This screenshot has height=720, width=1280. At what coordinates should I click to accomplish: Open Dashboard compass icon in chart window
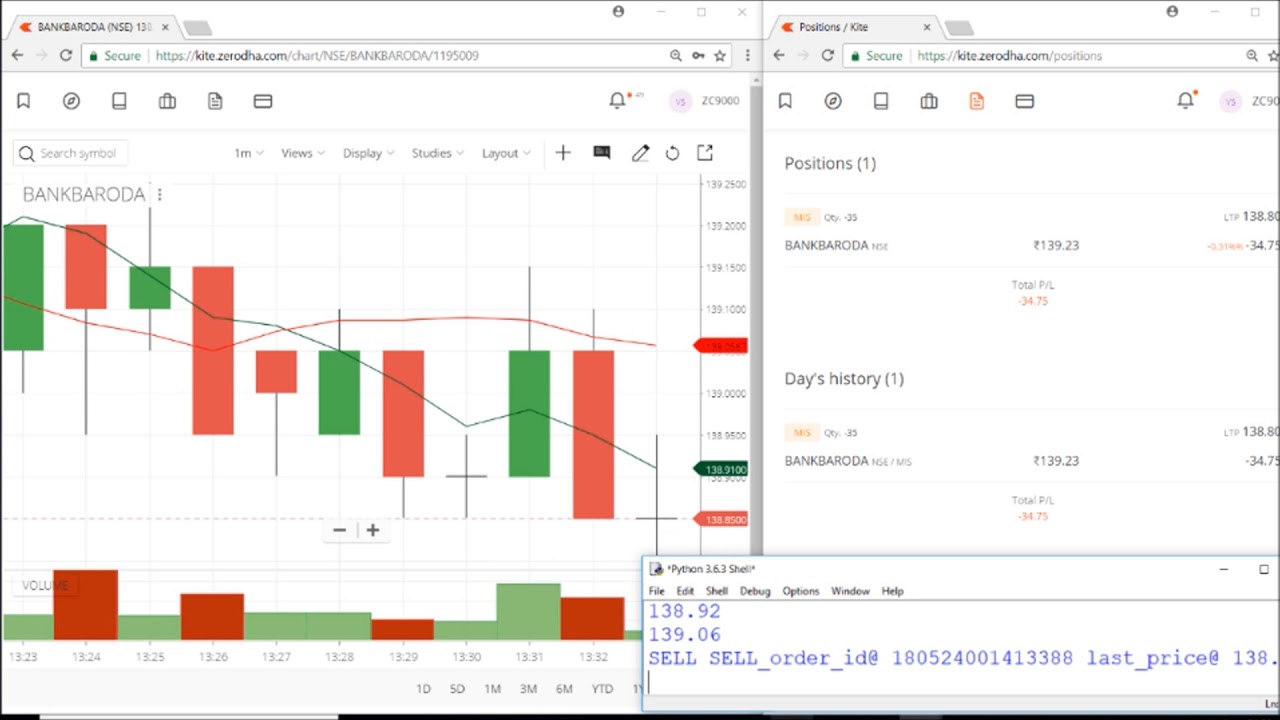71,101
